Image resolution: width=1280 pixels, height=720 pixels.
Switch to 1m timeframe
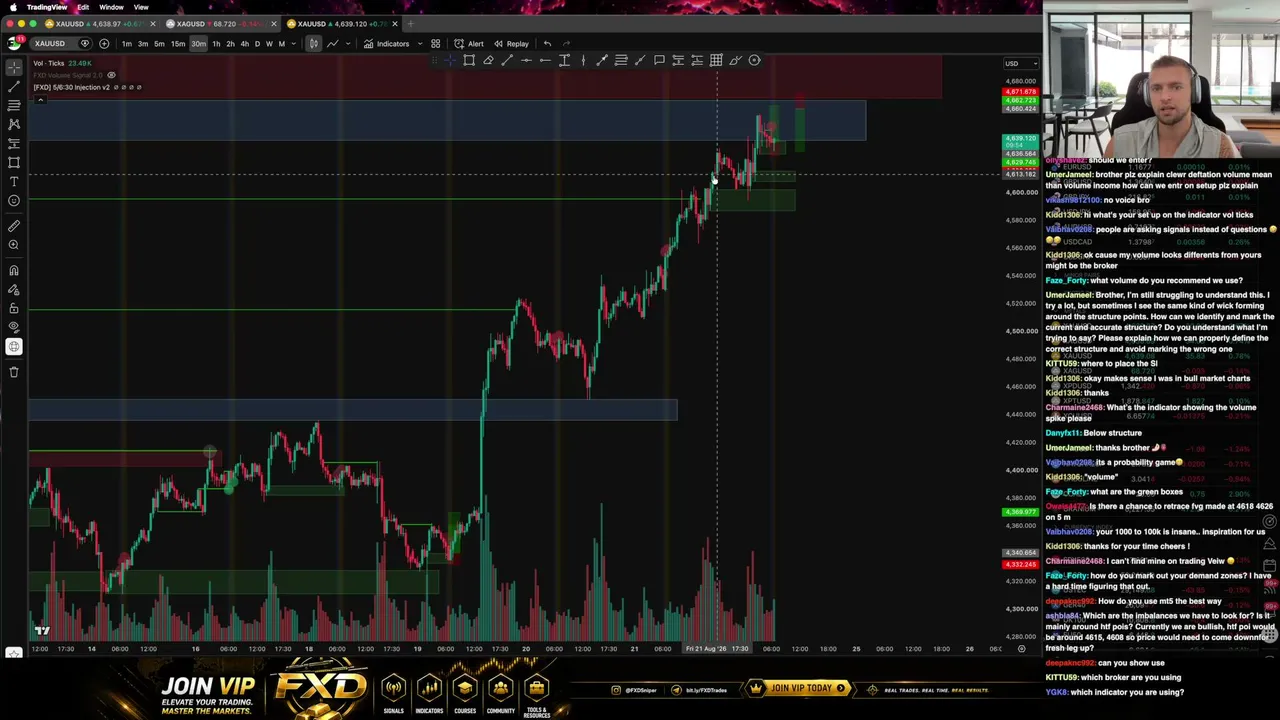pyautogui.click(x=126, y=43)
